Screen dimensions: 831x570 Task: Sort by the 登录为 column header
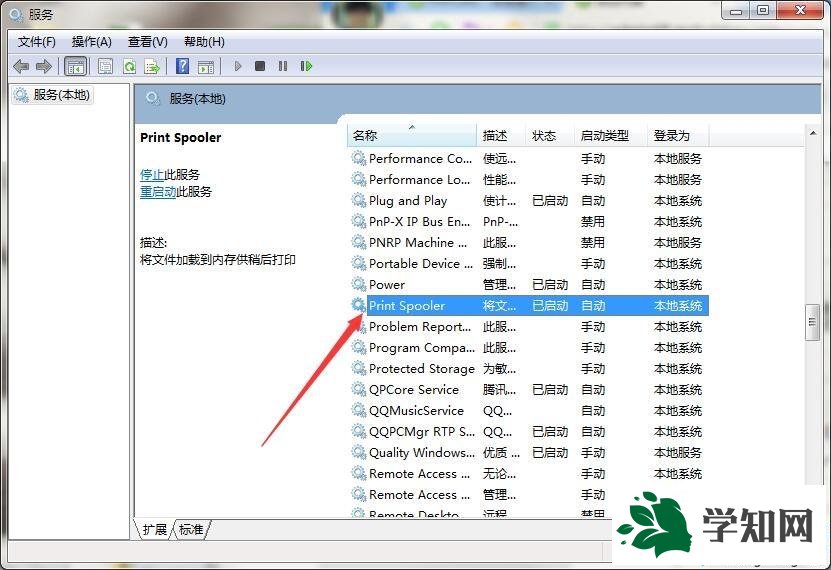tap(678, 136)
